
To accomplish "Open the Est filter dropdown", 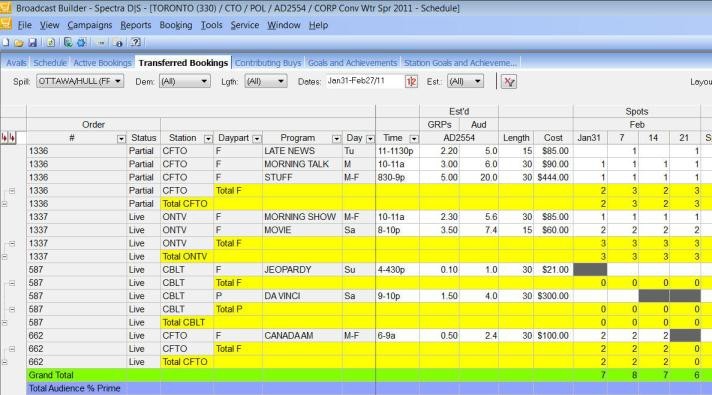I will pyautogui.click(x=465, y=81).
